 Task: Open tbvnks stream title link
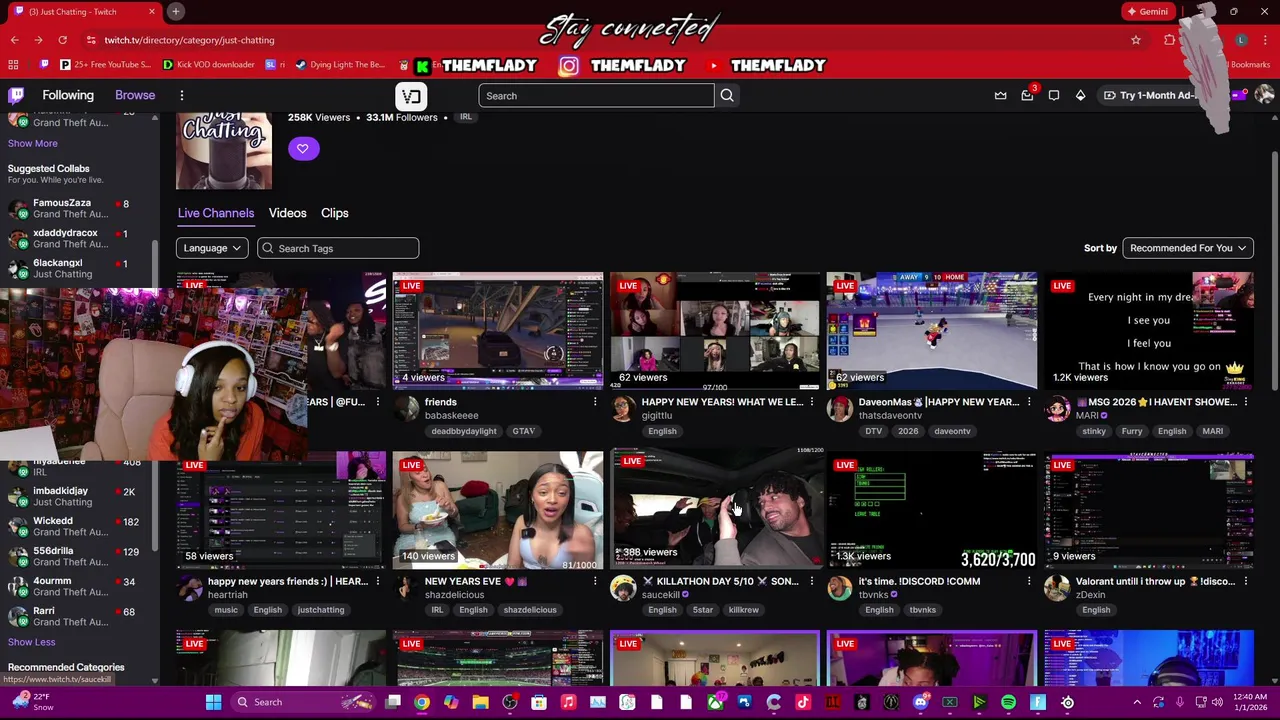point(920,581)
